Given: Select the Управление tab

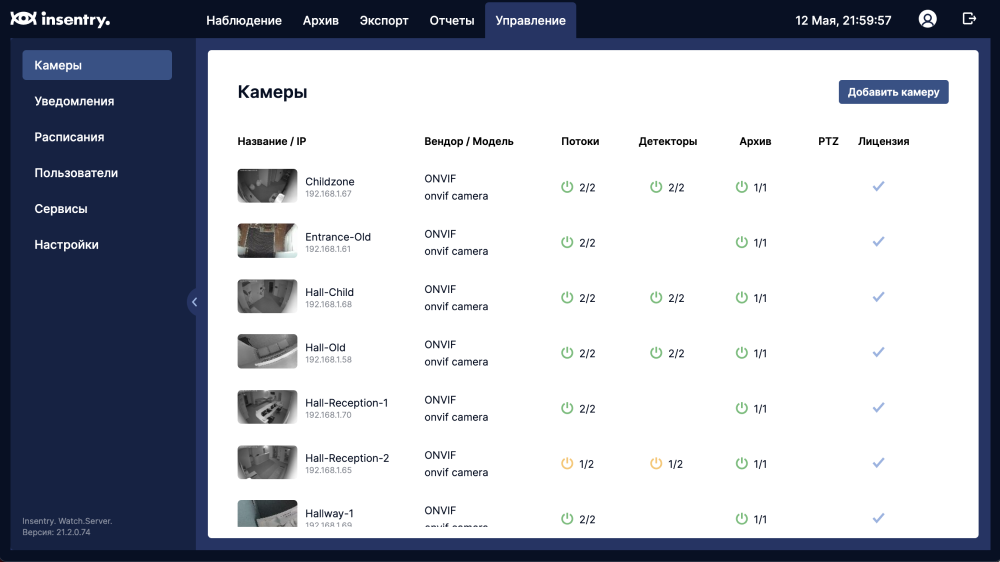Looking at the screenshot, I should [531, 20].
